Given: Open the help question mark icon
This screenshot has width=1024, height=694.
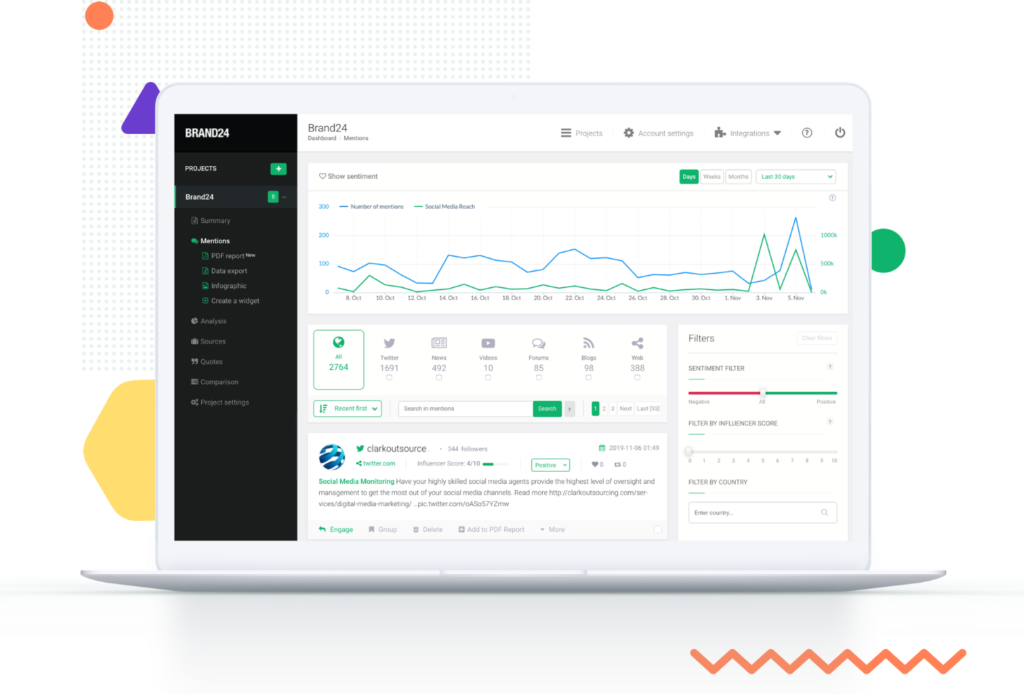Looking at the screenshot, I should (x=807, y=133).
